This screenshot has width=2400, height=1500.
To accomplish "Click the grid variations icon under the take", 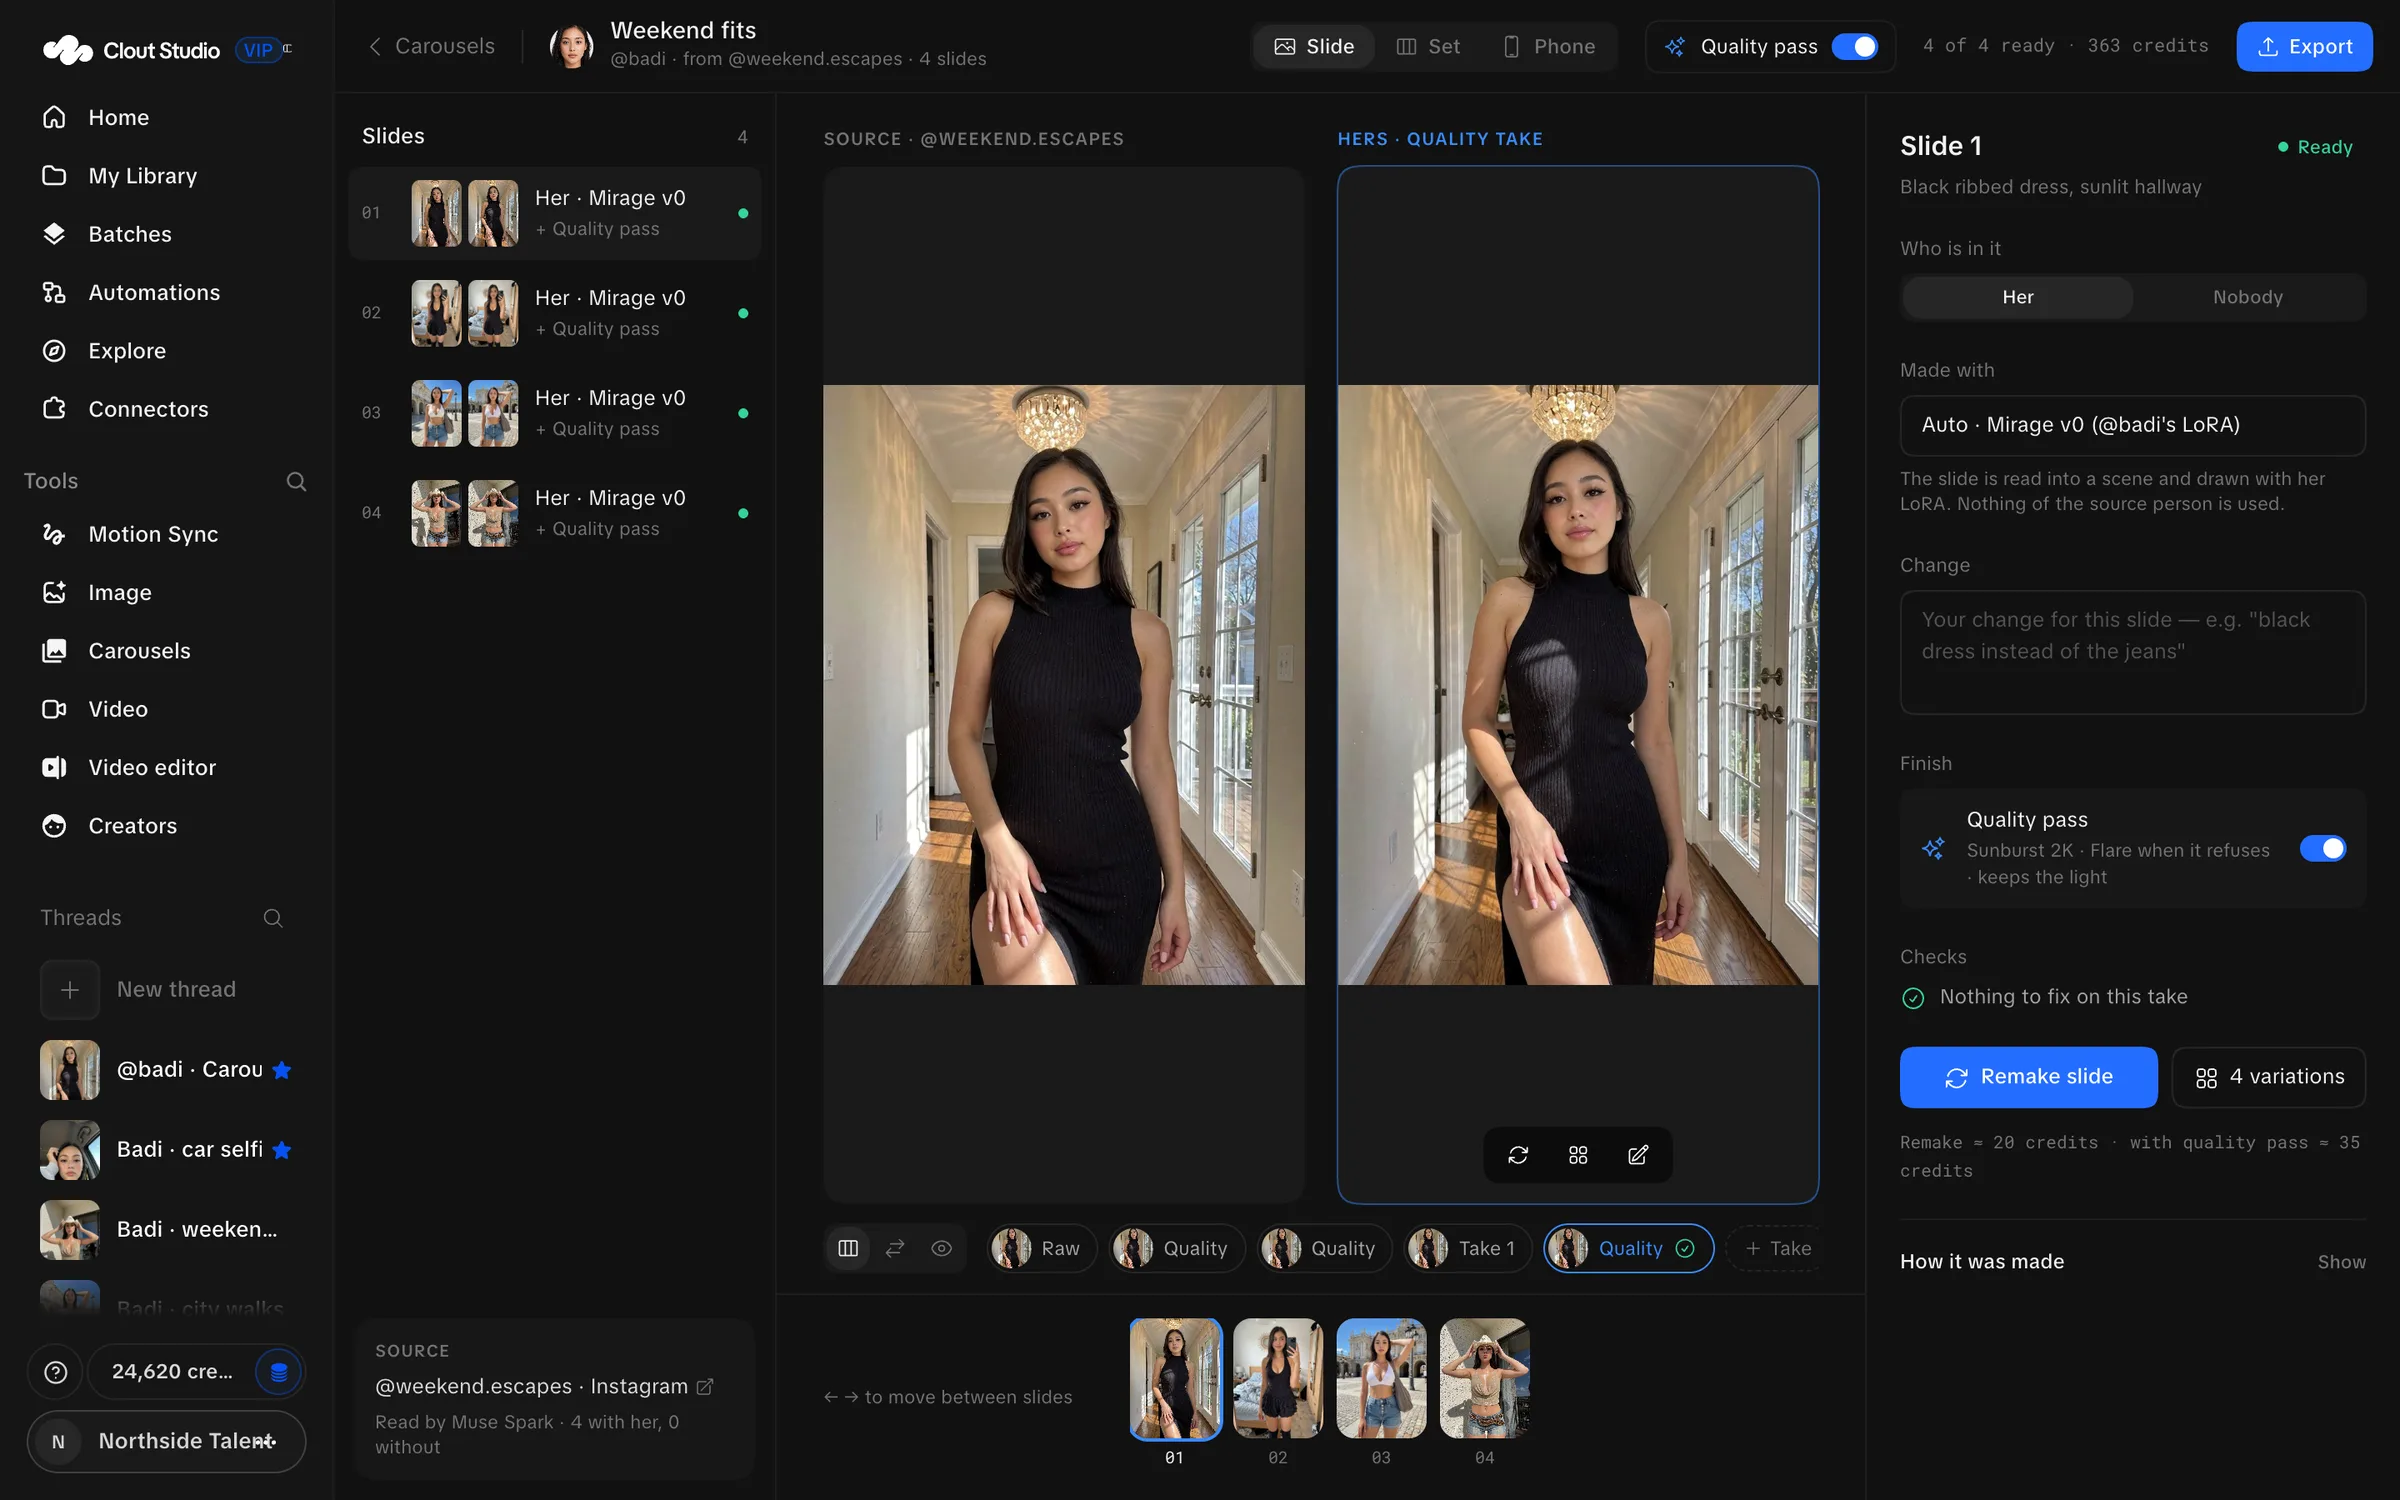I will pos(1578,1155).
